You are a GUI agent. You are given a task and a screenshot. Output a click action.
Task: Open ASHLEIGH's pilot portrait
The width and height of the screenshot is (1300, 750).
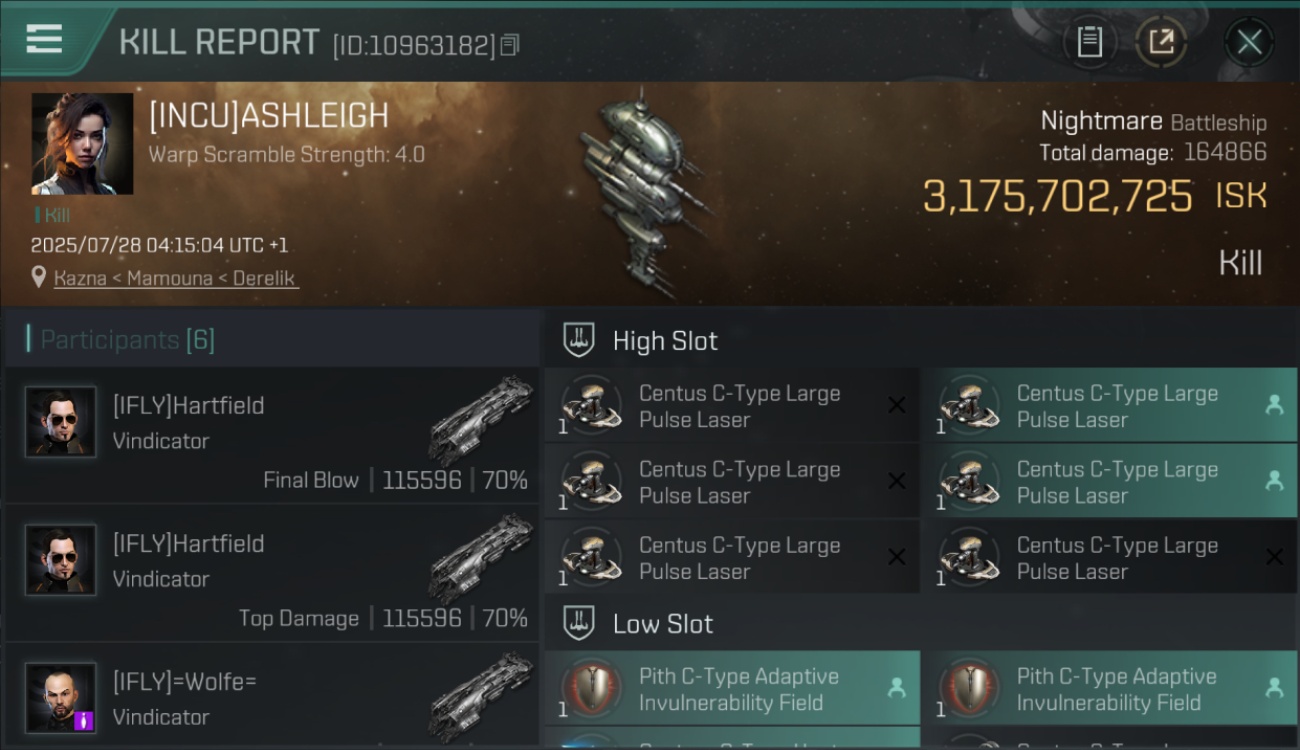pyautogui.click(x=82, y=144)
